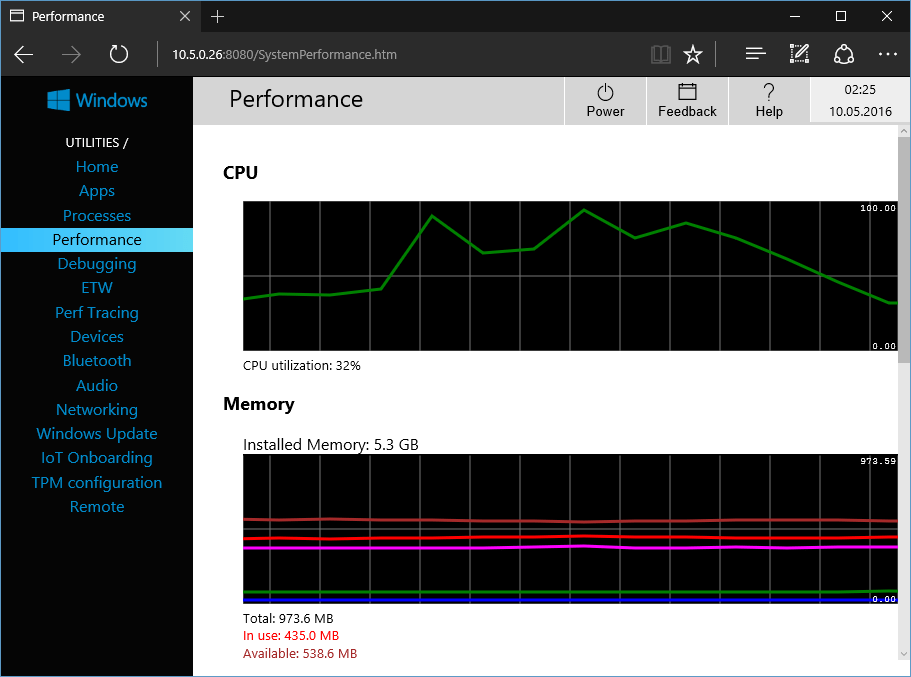Make a Web Note icon
Viewport: 911px width, 677px height.
point(799,54)
